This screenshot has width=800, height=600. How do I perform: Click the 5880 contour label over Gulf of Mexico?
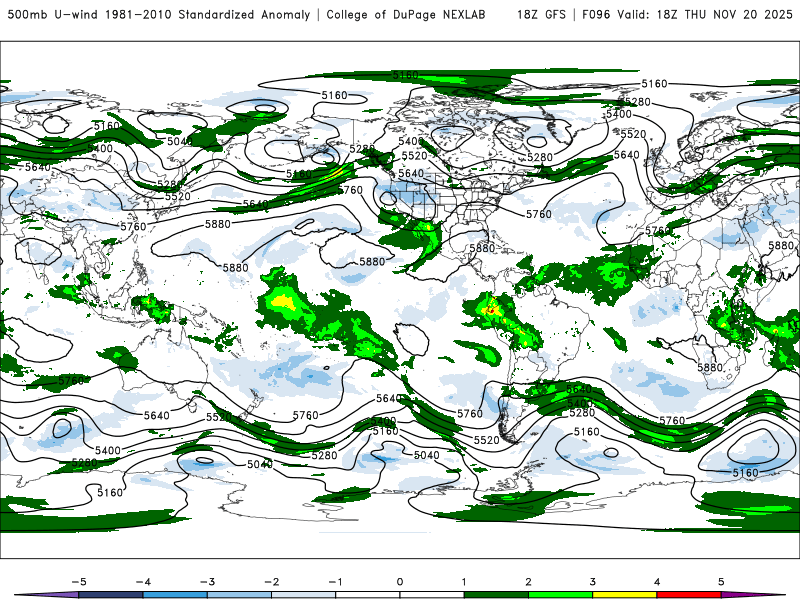point(482,248)
